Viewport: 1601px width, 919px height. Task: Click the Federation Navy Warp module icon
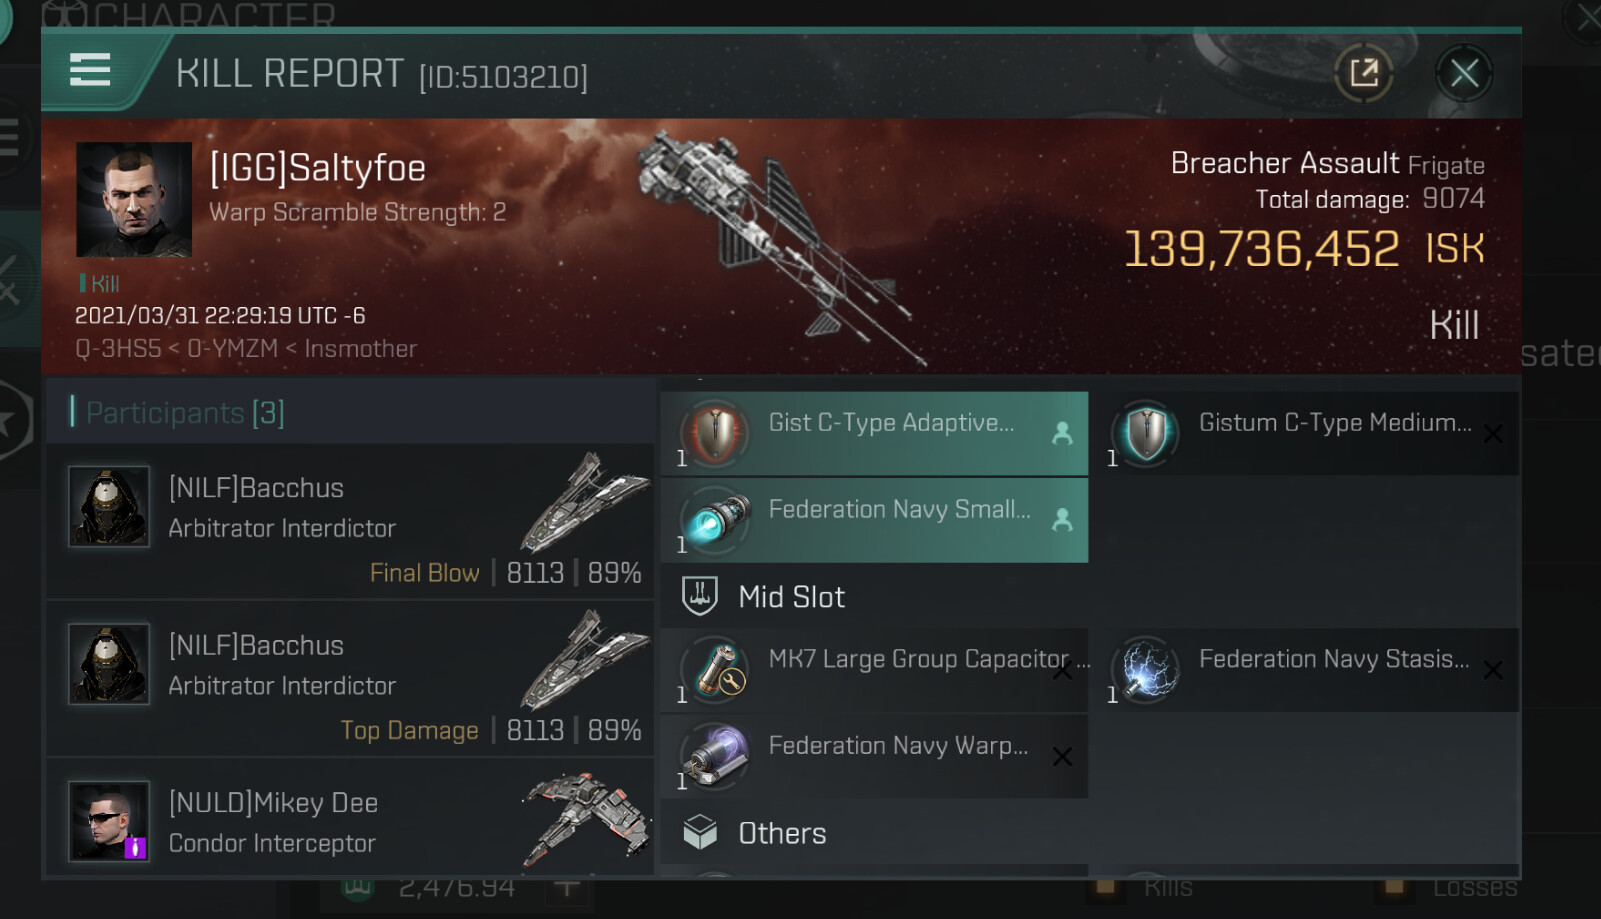[x=715, y=756]
